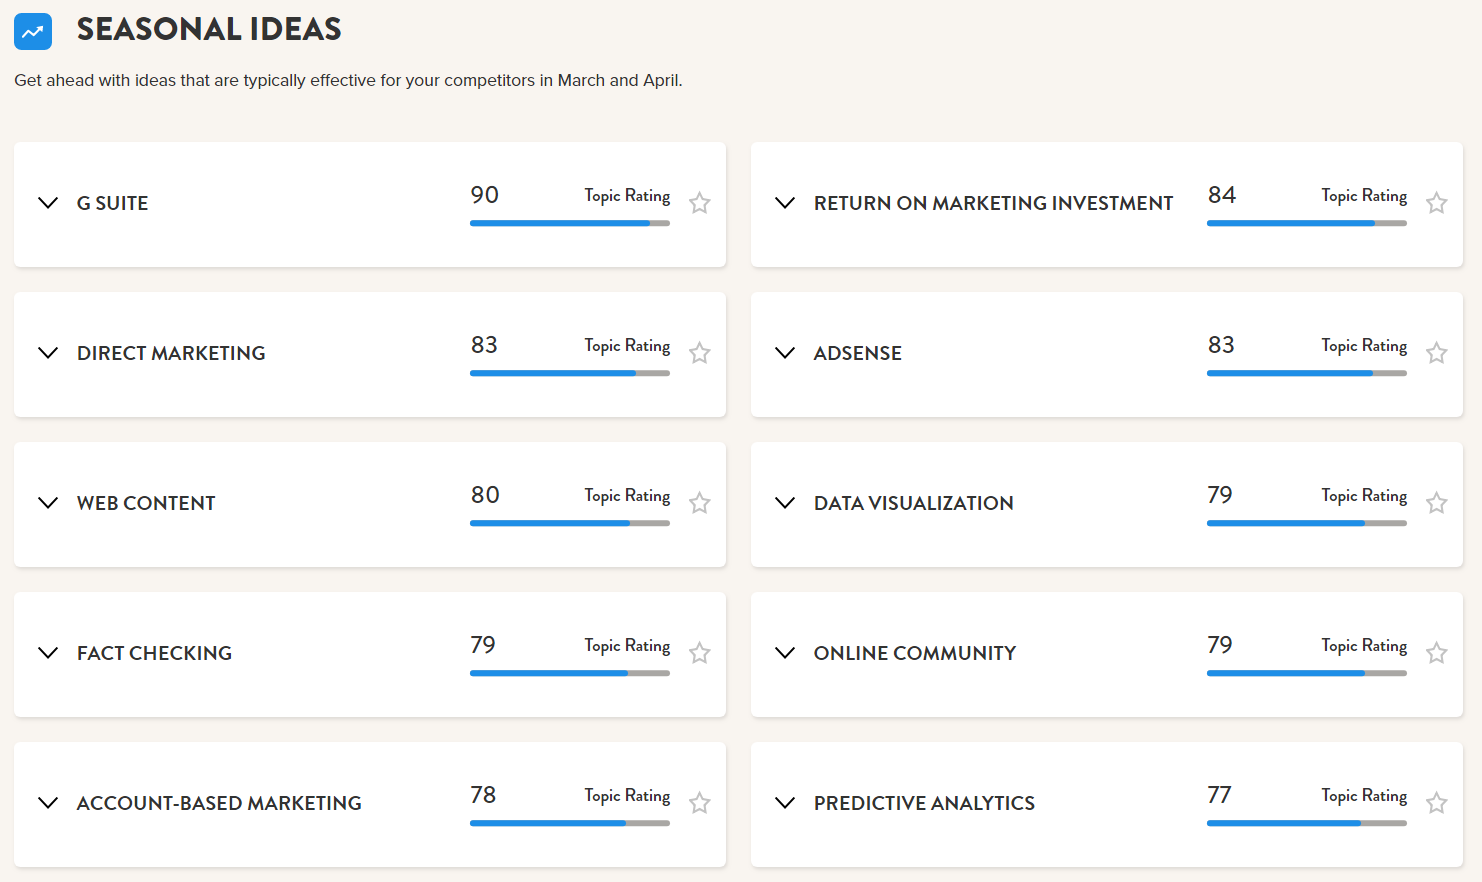Screen dimensions: 1482x882
Task: Favorite the Online Community topic
Action: point(1437,653)
